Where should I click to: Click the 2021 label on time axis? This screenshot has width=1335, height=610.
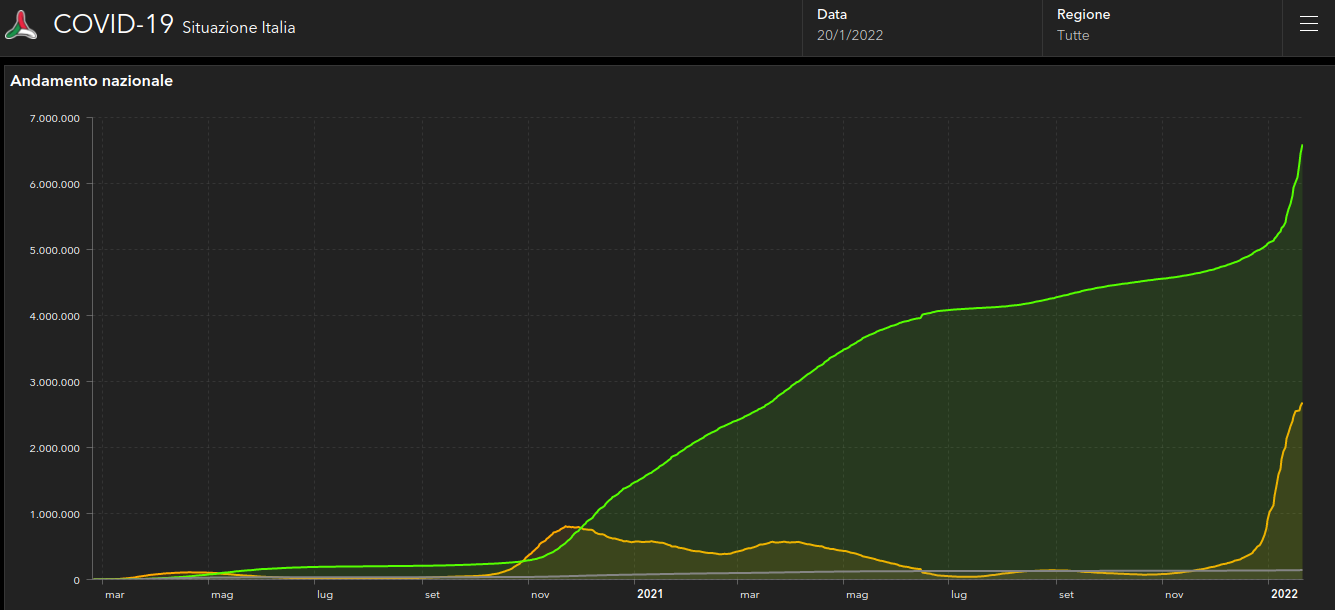650,594
